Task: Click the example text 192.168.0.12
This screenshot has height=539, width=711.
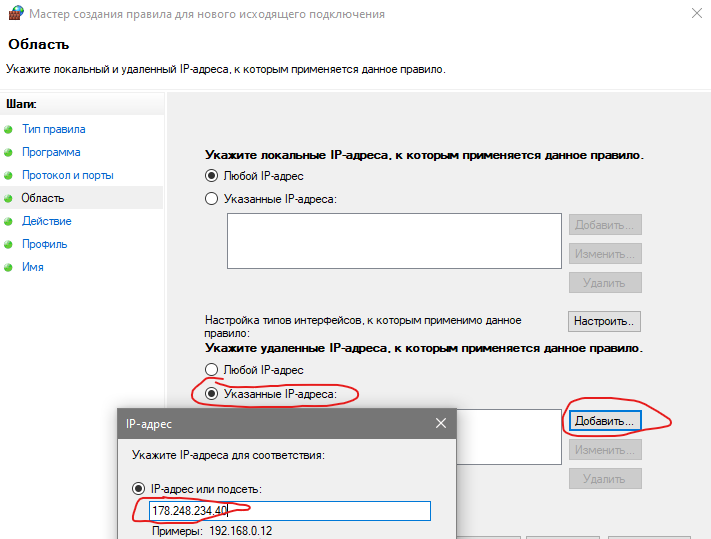Action: [x=240, y=531]
